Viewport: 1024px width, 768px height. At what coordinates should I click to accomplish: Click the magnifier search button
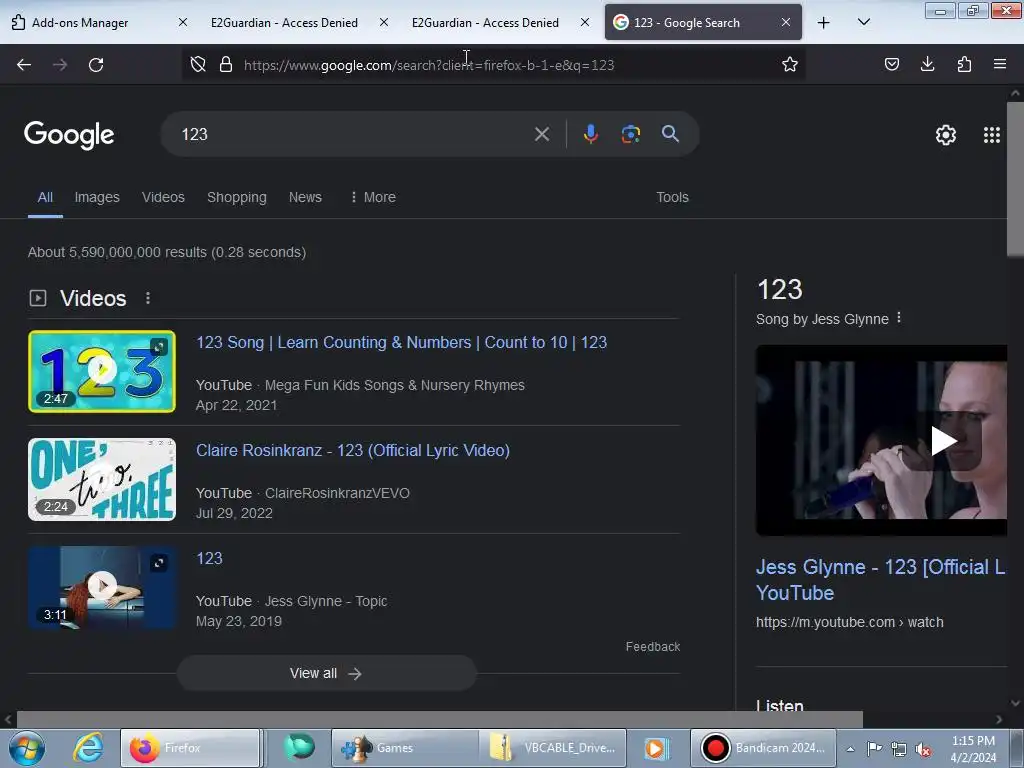click(x=670, y=134)
